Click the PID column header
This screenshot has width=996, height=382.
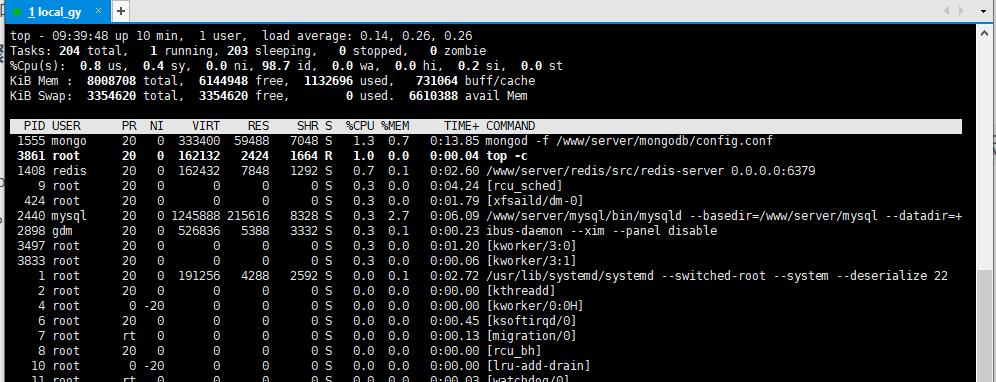[x=34, y=126]
